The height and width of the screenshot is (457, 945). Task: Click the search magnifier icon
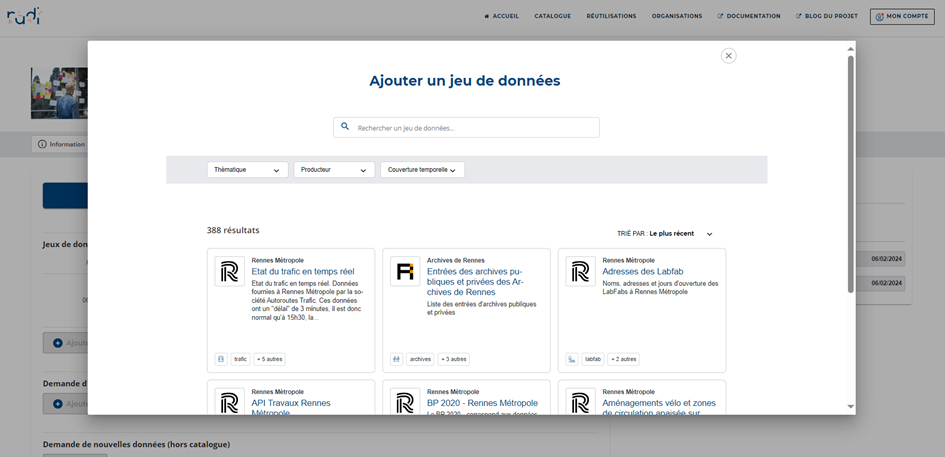coord(345,127)
